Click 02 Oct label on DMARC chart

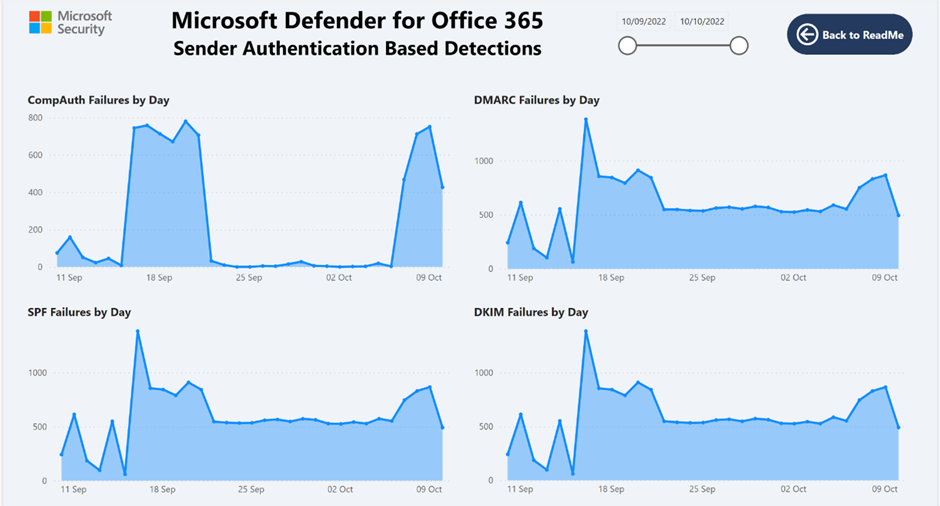tap(793, 278)
